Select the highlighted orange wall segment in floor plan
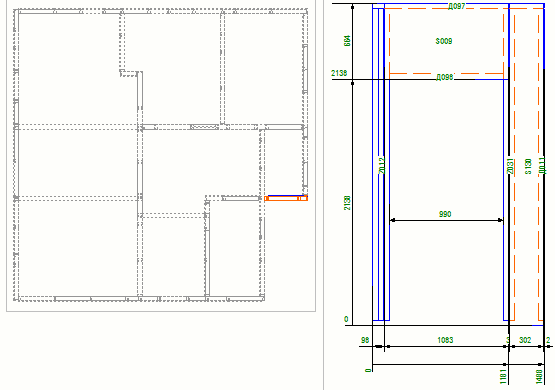Viewport: 555px width, 390px height. [286, 199]
